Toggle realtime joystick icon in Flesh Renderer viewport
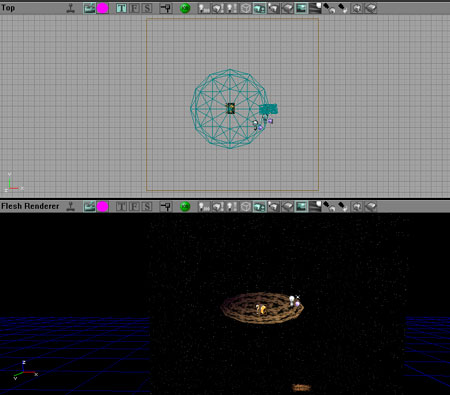 click(x=70, y=207)
